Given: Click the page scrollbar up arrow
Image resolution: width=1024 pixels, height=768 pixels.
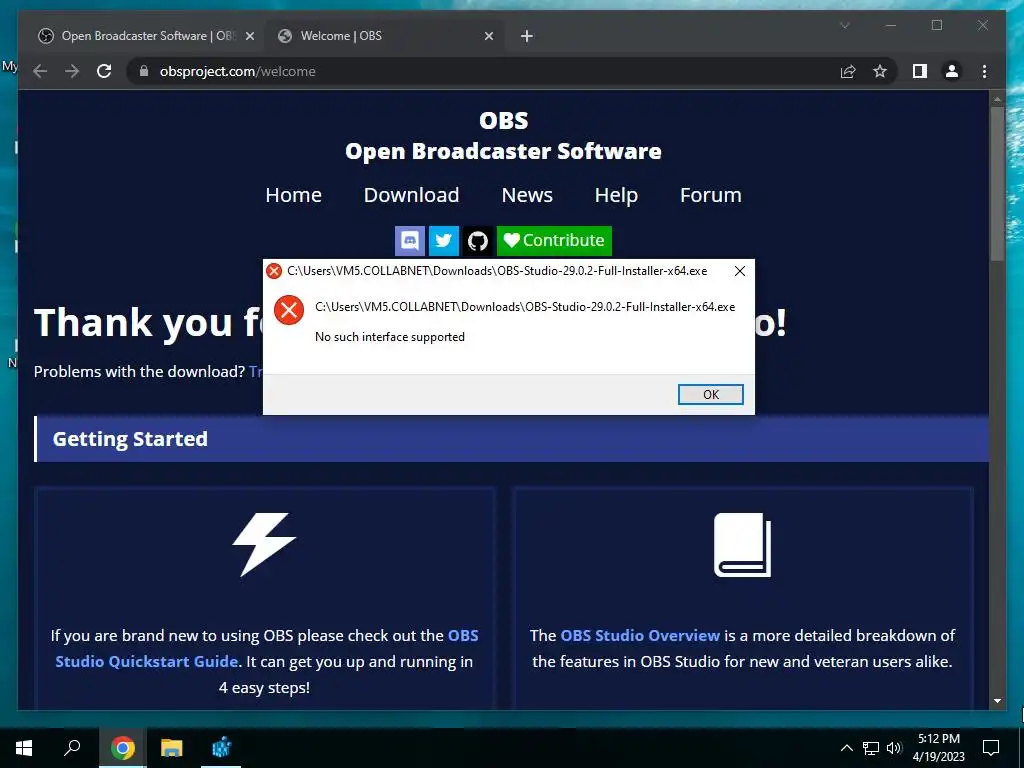Looking at the screenshot, I should (997, 99).
